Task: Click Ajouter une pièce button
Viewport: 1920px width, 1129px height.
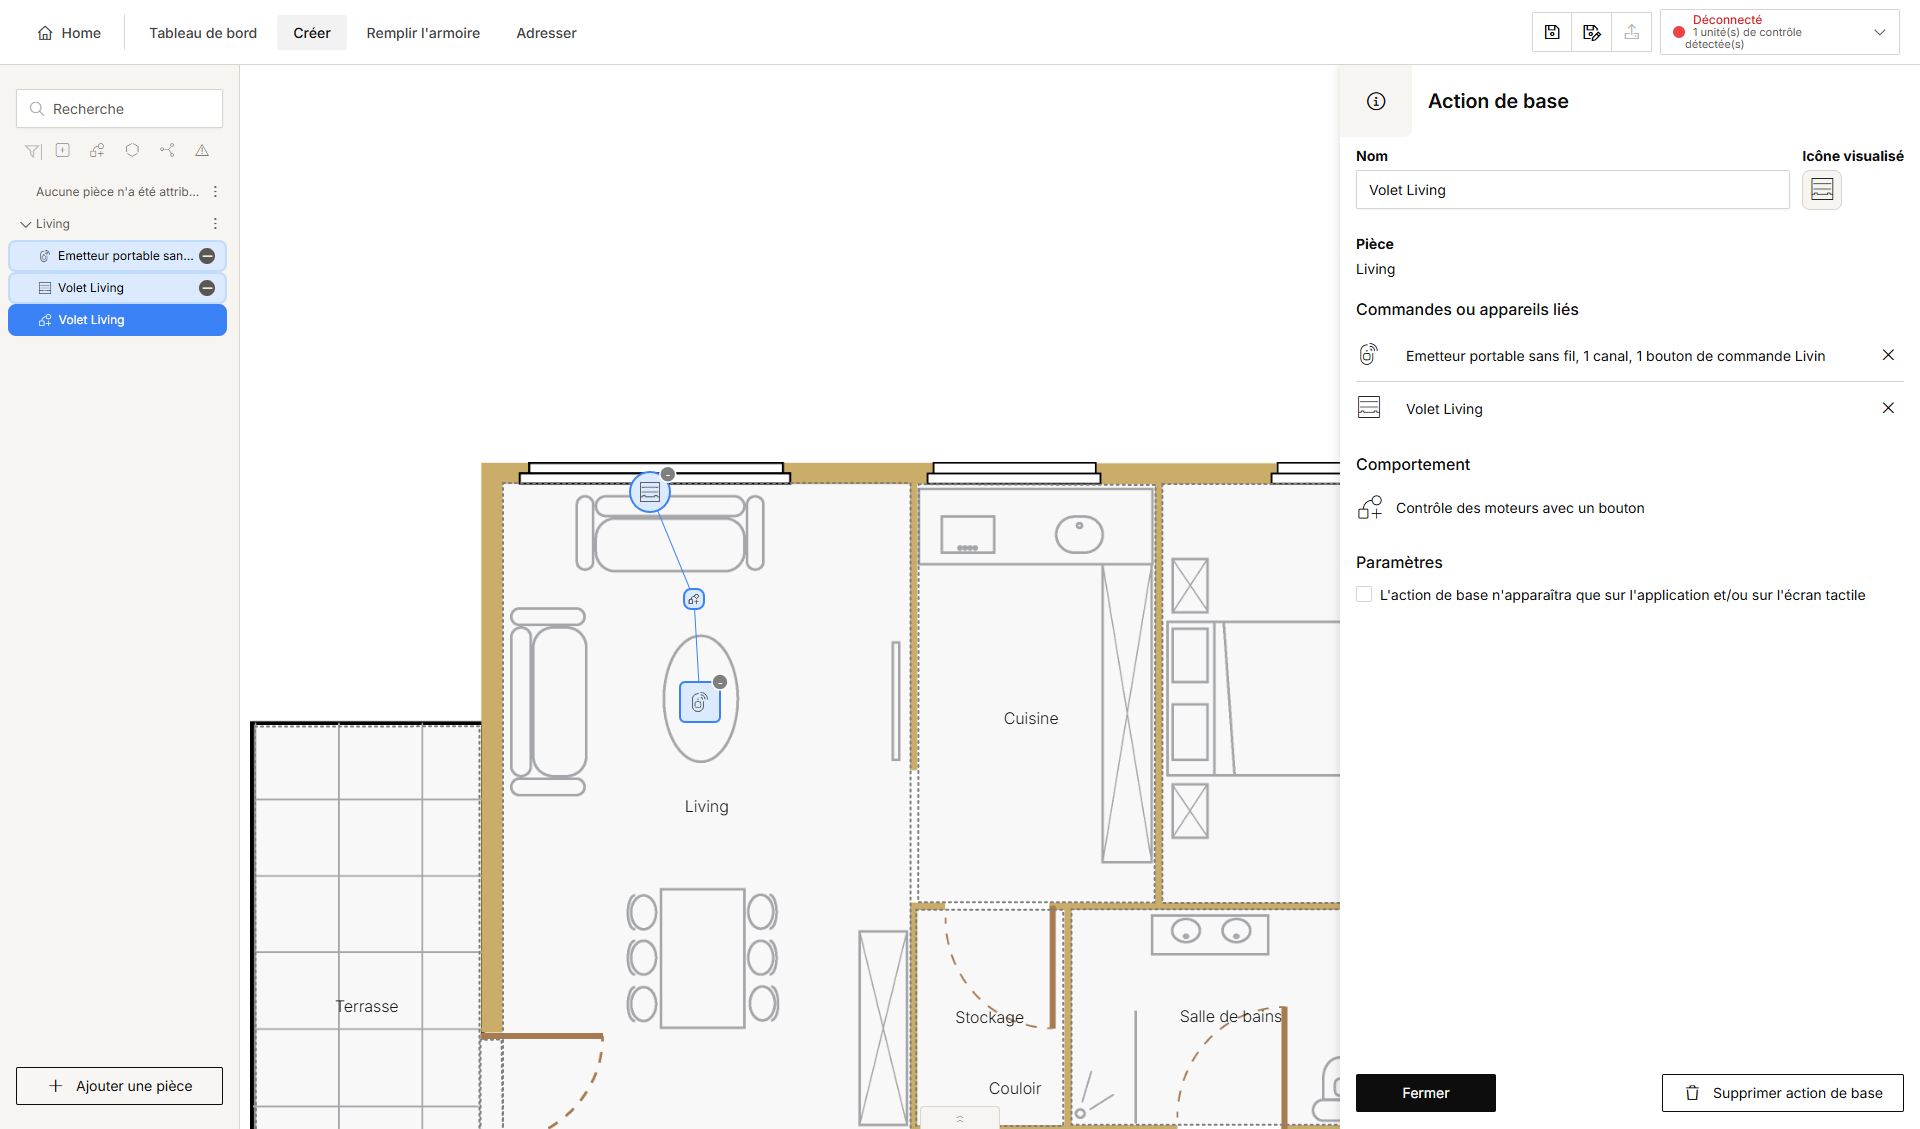Action: click(x=119, y=1086)
